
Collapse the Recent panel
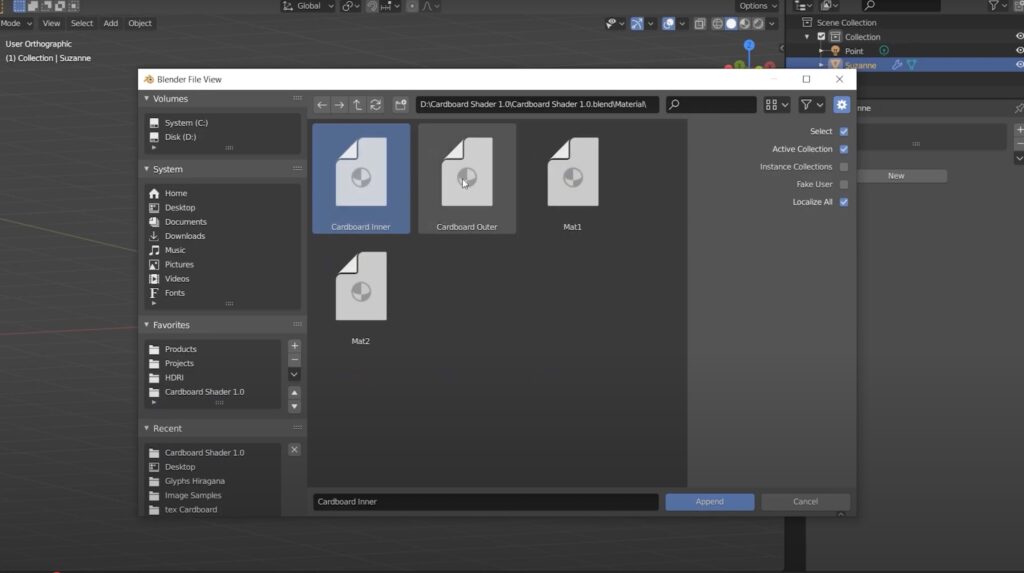tap(146, 429)
